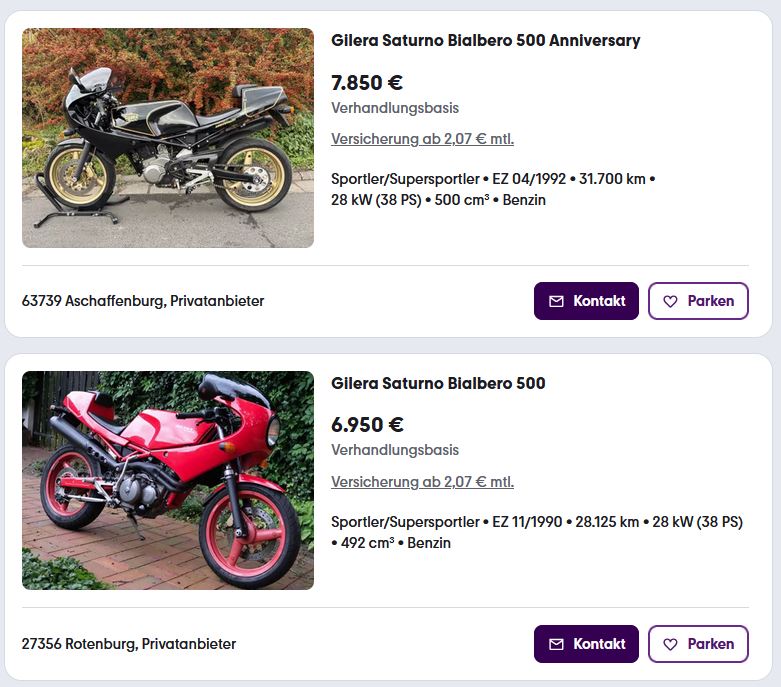Open the Gilera Saturno Bialbero 500 Anniversary title

[485, 41]
